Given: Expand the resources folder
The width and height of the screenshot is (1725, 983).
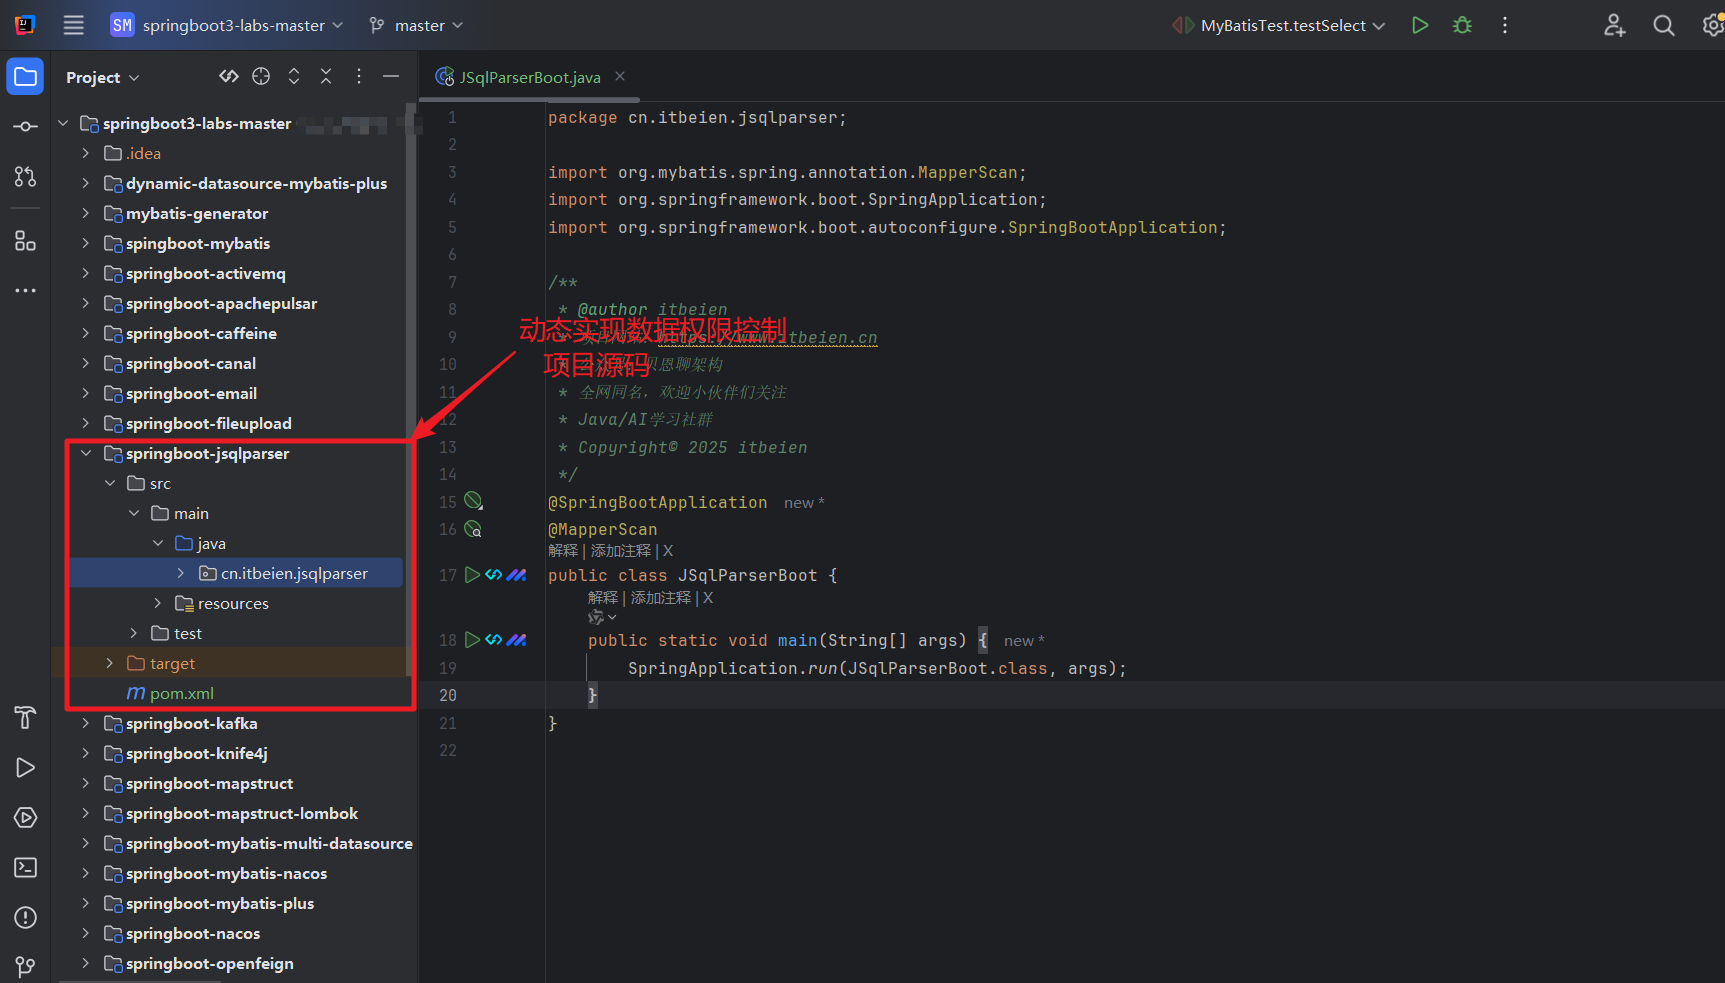Looking at the screenshot, I should (x=158, y=604).
